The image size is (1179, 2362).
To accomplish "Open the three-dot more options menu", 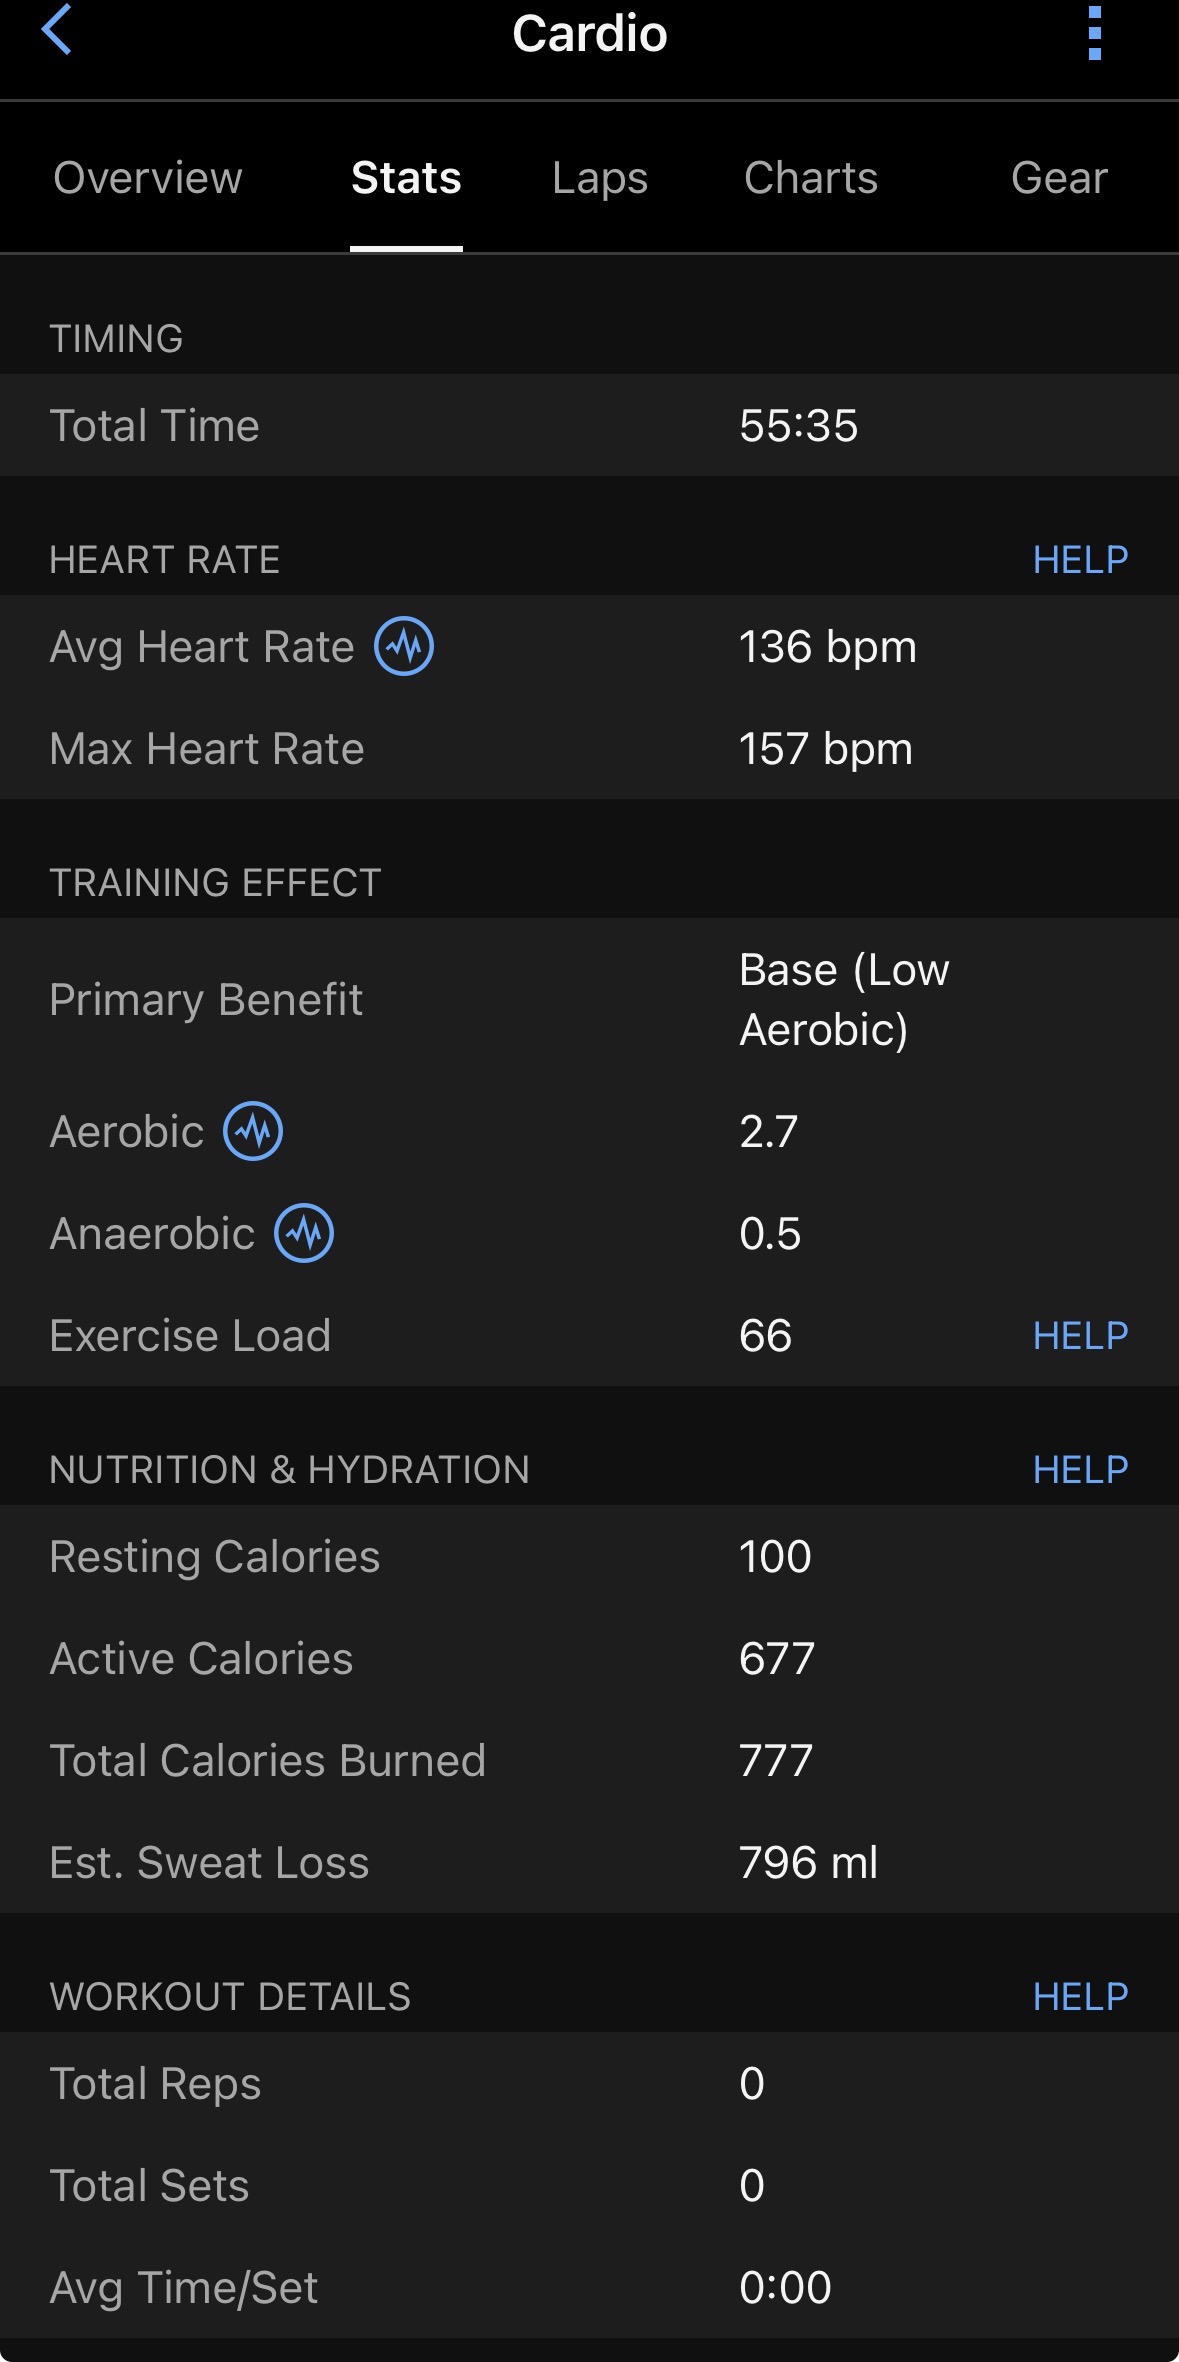I will pyautogui.click(x=1094, y=33).
